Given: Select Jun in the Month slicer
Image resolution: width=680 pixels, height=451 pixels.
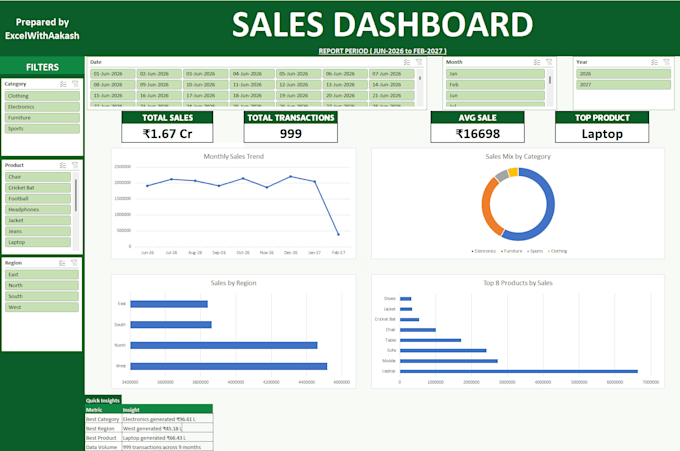Looking at the screenshot, I should pos(495,95).
